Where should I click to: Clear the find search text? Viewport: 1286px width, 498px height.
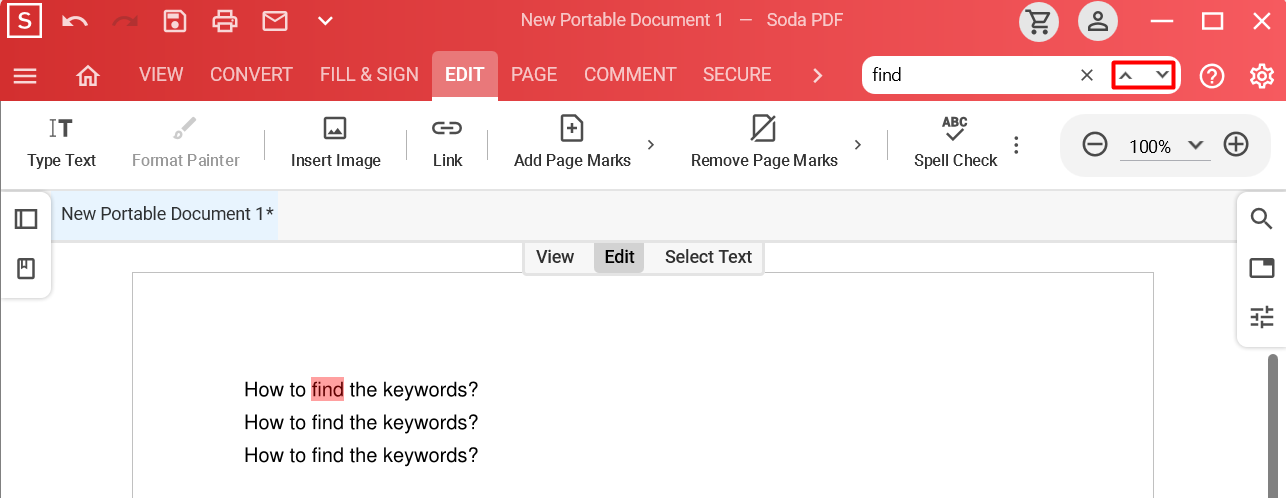tap(1087, 75)
